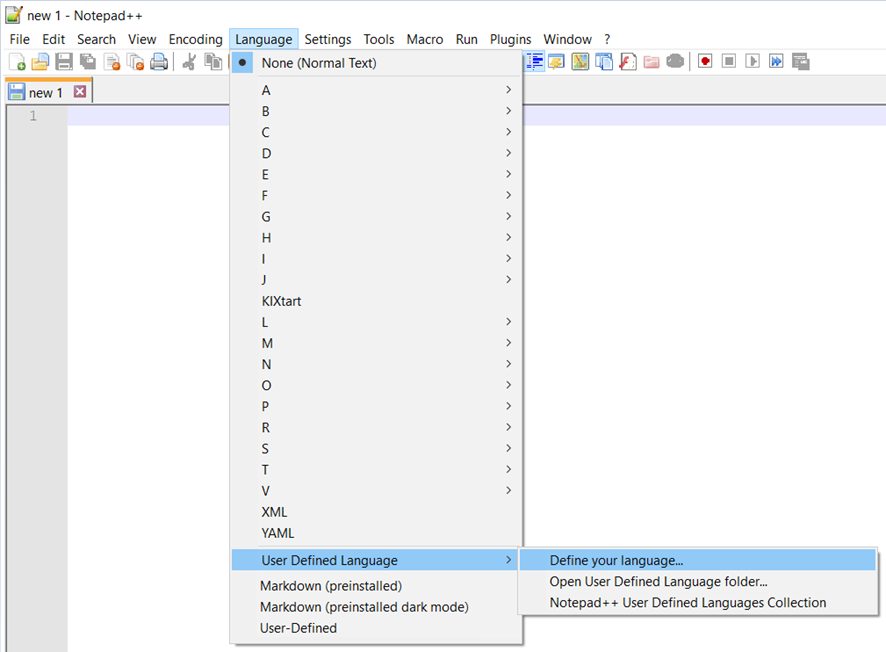Expand the A languages submenu
Viewport: 886px width, 652px height.
376,90
